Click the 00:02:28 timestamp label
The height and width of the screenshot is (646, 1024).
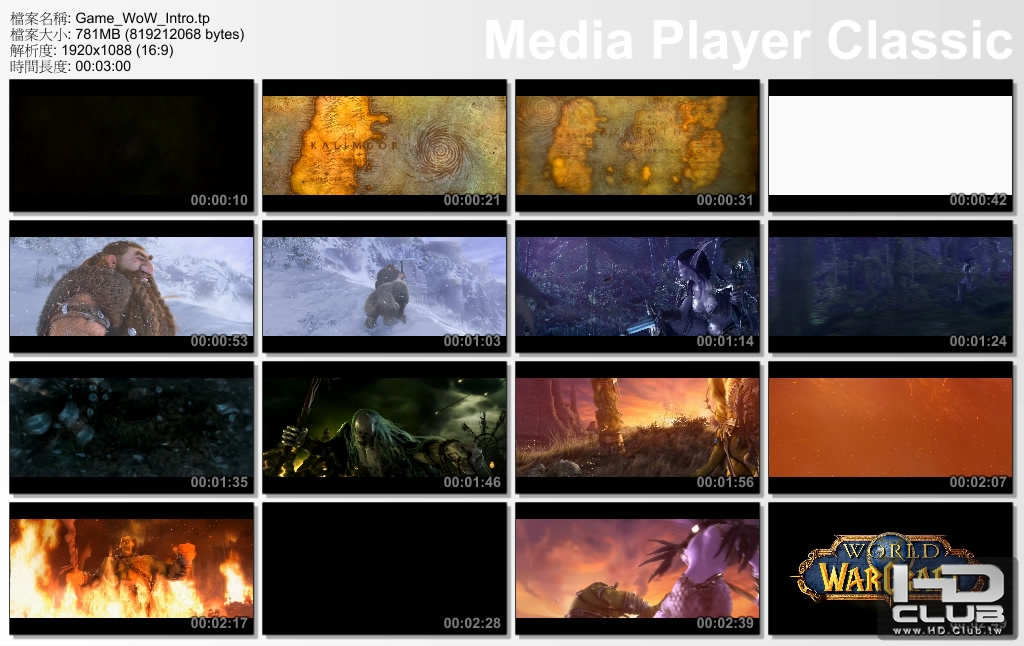472,623
